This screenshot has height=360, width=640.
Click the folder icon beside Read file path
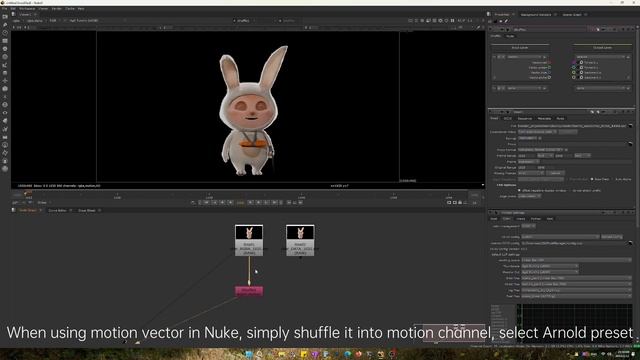pos(630,126)
